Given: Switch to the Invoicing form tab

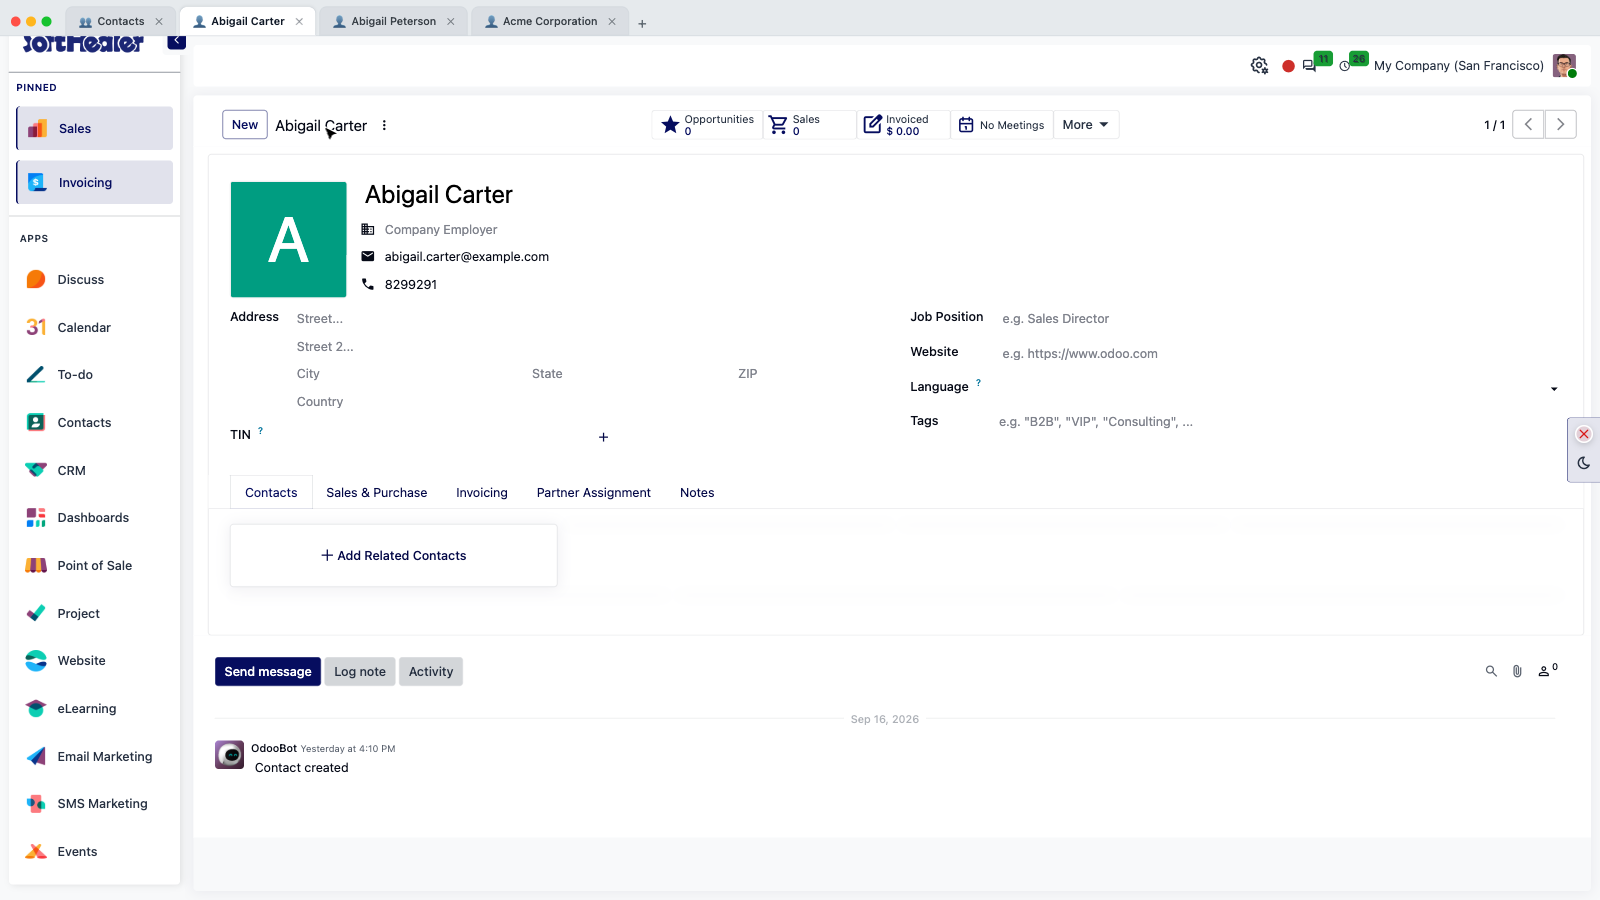Looking at the screenshot, I should (x=482, y=493).
